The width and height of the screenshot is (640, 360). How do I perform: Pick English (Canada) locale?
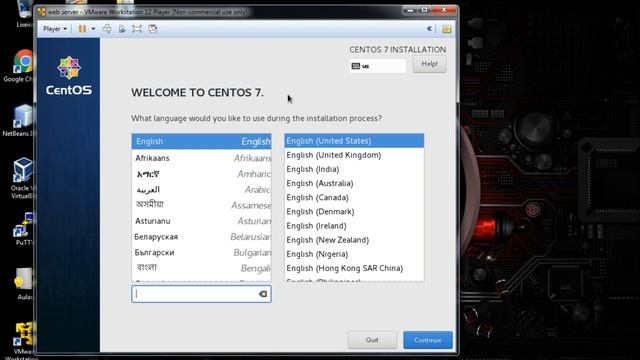[354, 198]
